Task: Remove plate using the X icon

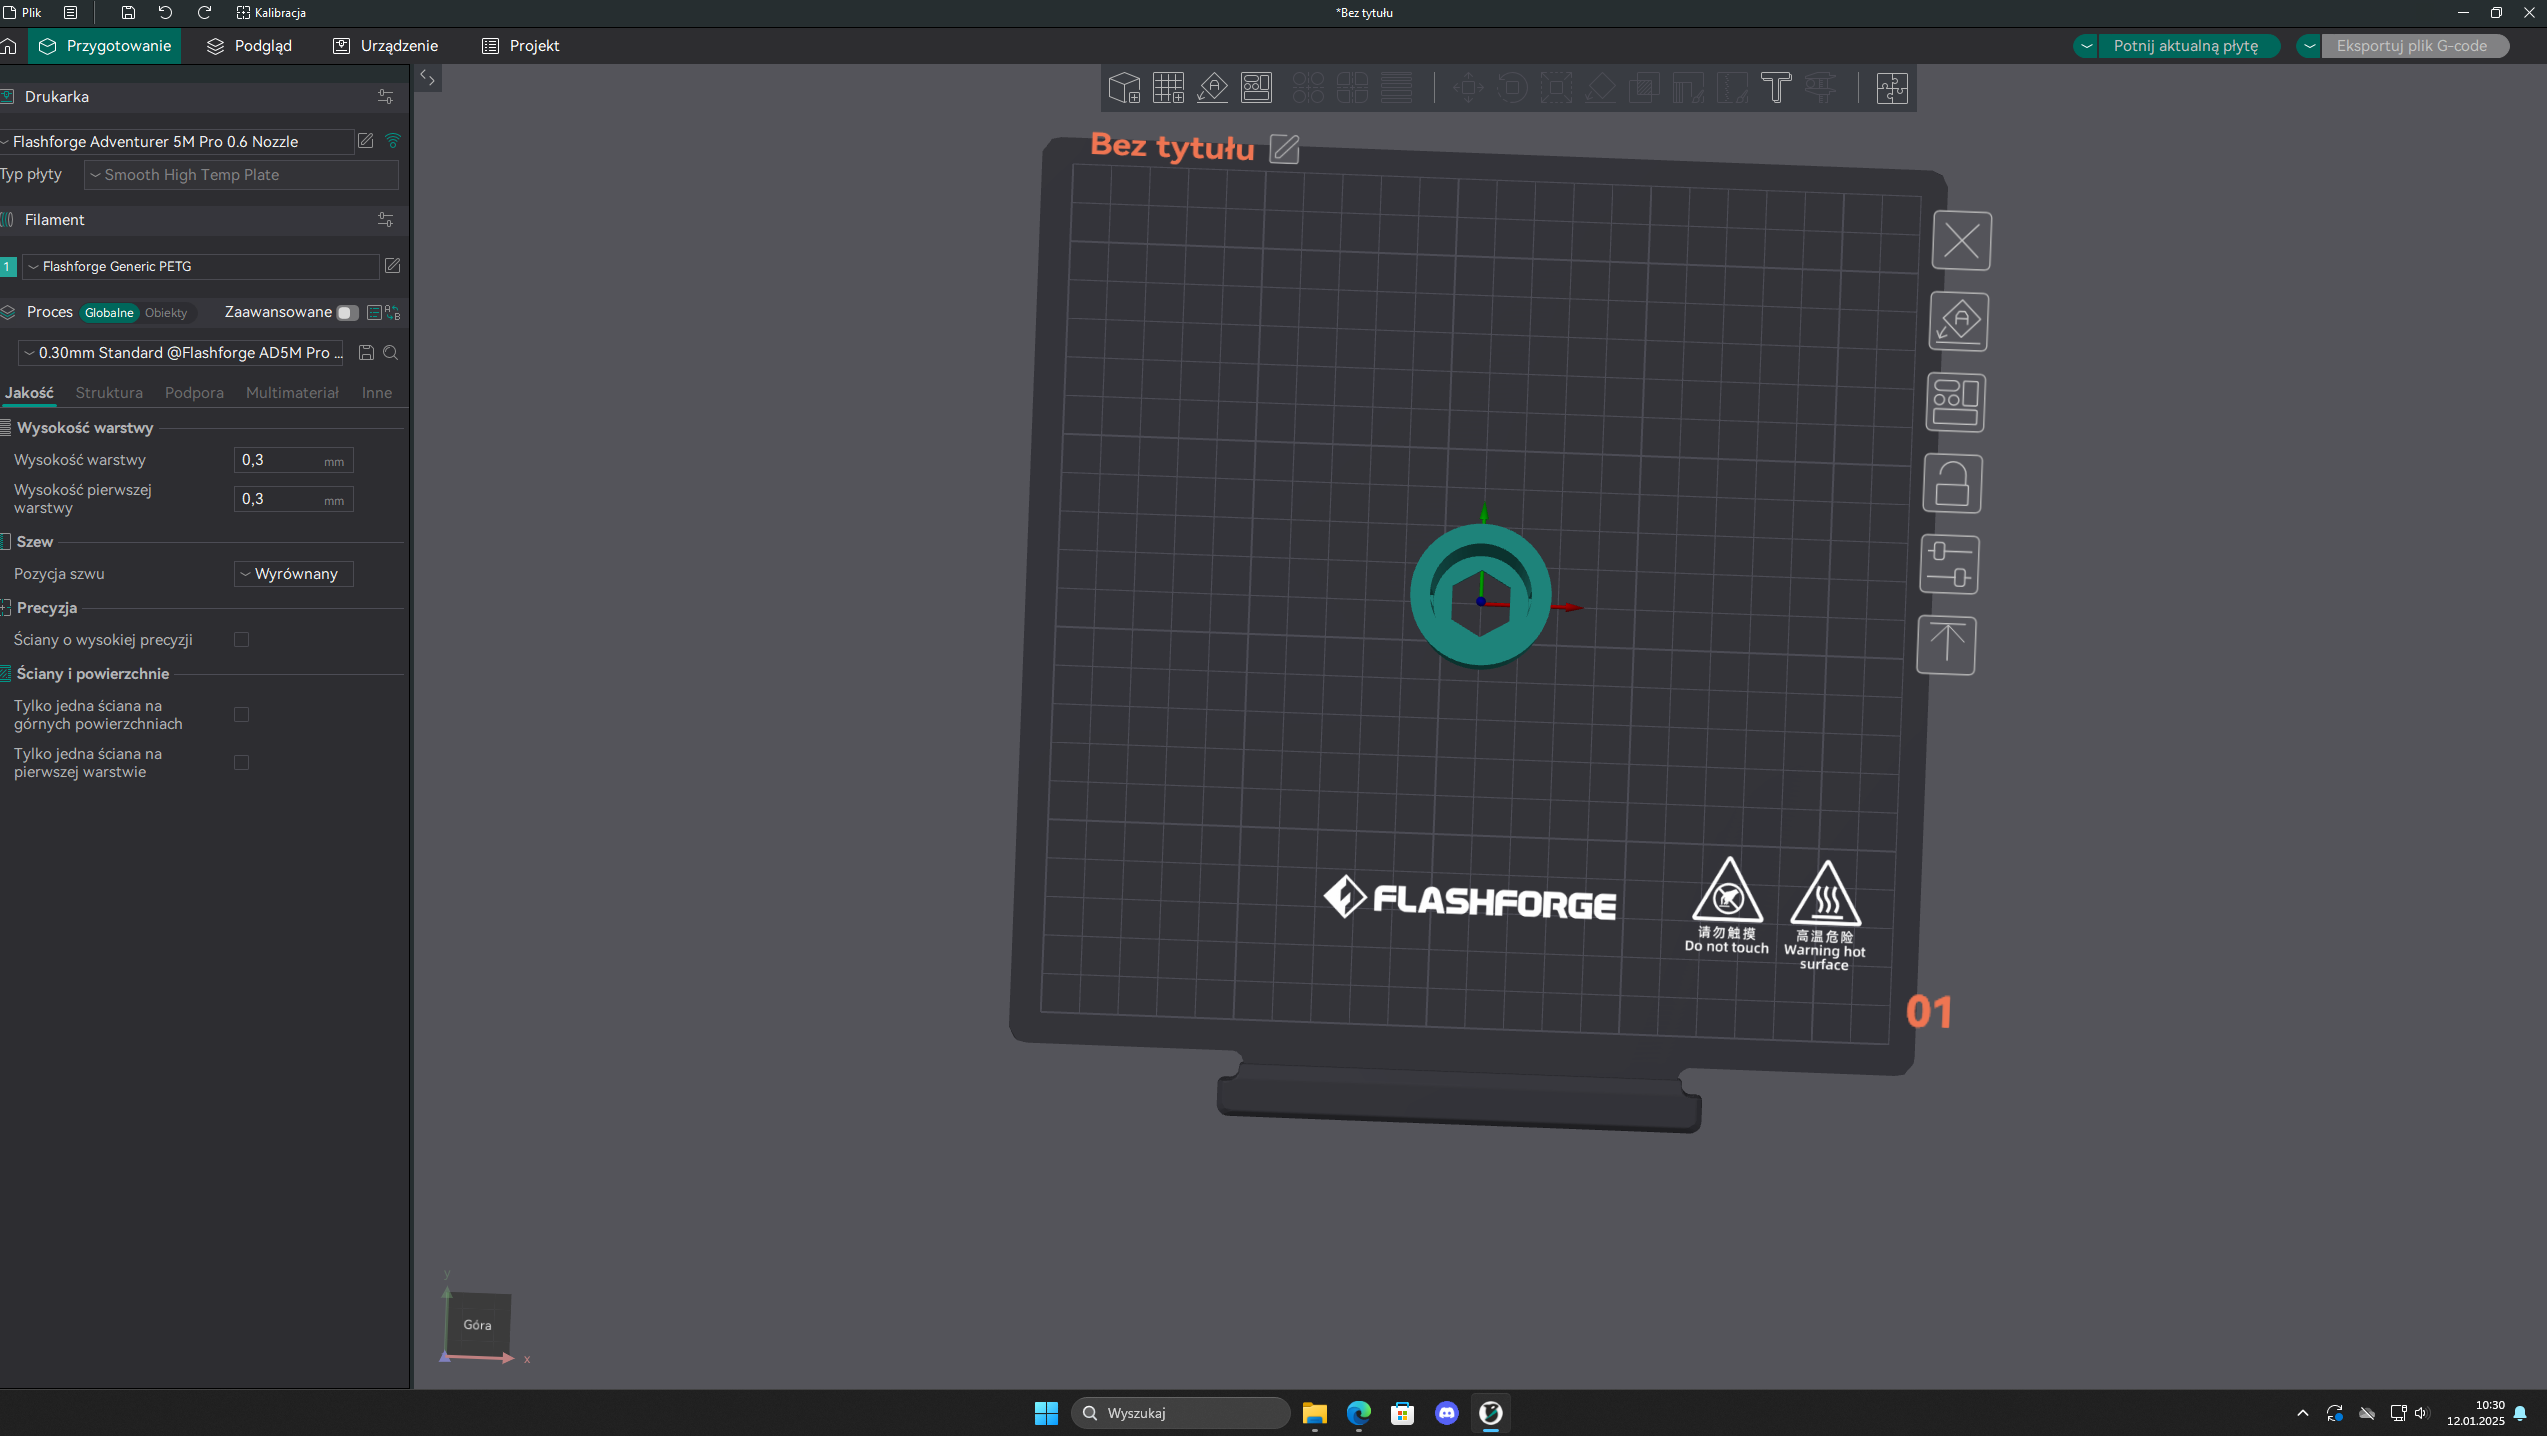Action: click(1961, 241)
